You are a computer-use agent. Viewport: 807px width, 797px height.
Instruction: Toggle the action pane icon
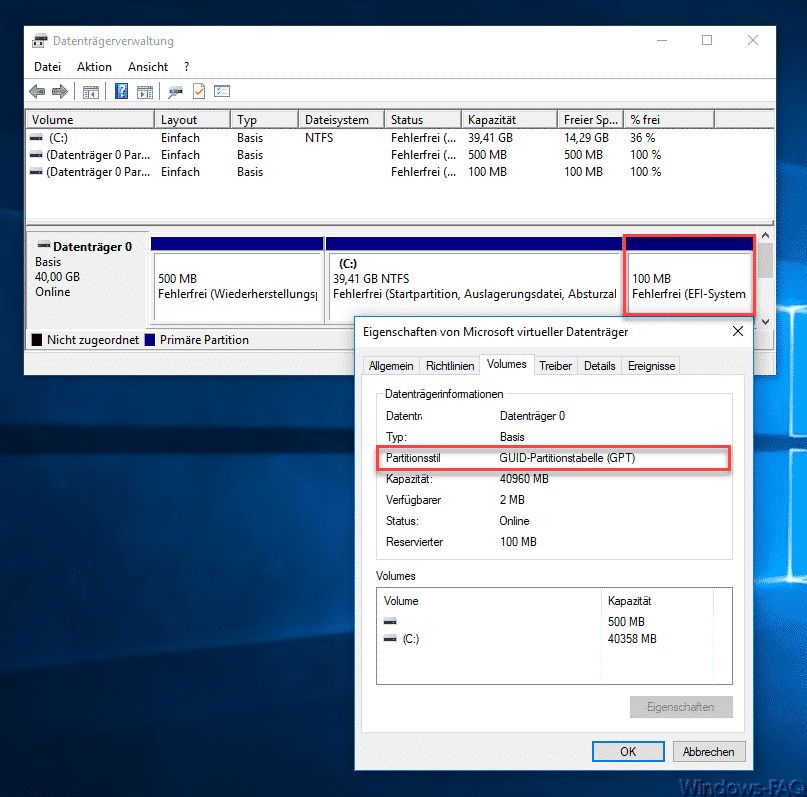(x=144, y=90)
